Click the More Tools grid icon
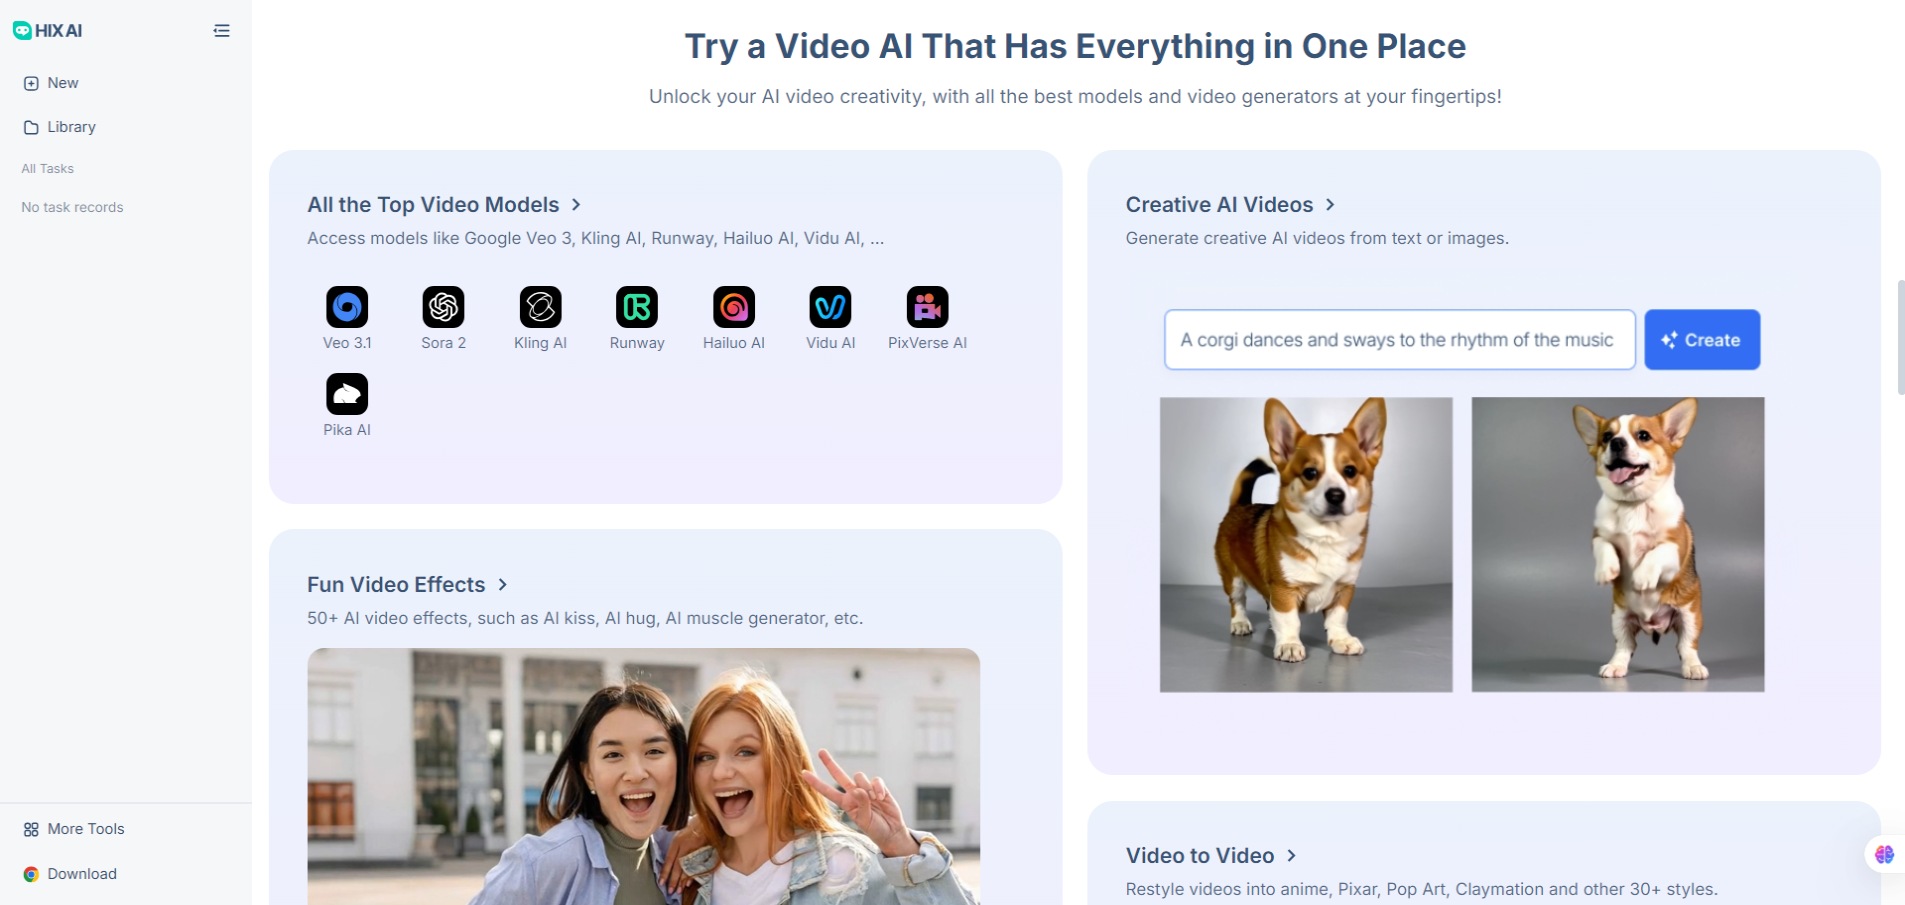The image size is (1905, 905). (x=31, y=829)
